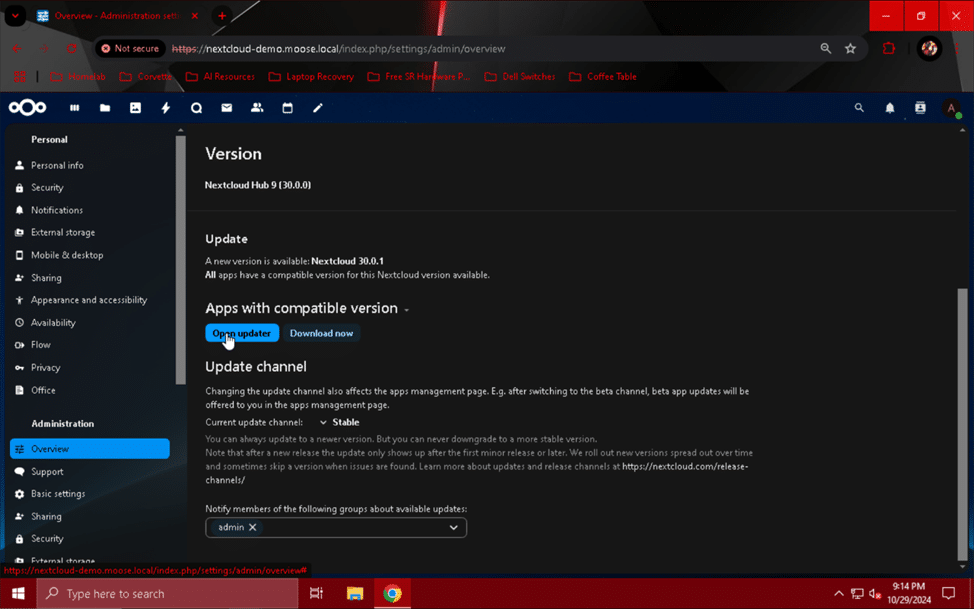974x609 pixels.
Task: Open Appearance and accessibility settings
Action: click(89, 300)
